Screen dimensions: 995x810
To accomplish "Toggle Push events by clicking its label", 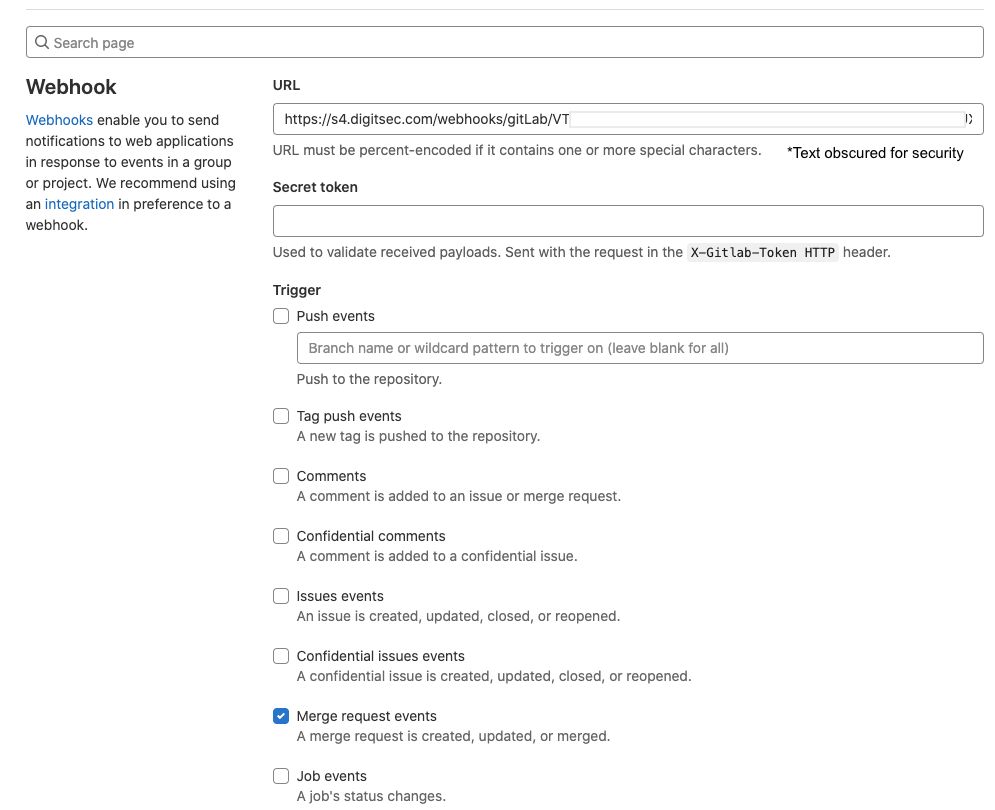I will point(335,315).
